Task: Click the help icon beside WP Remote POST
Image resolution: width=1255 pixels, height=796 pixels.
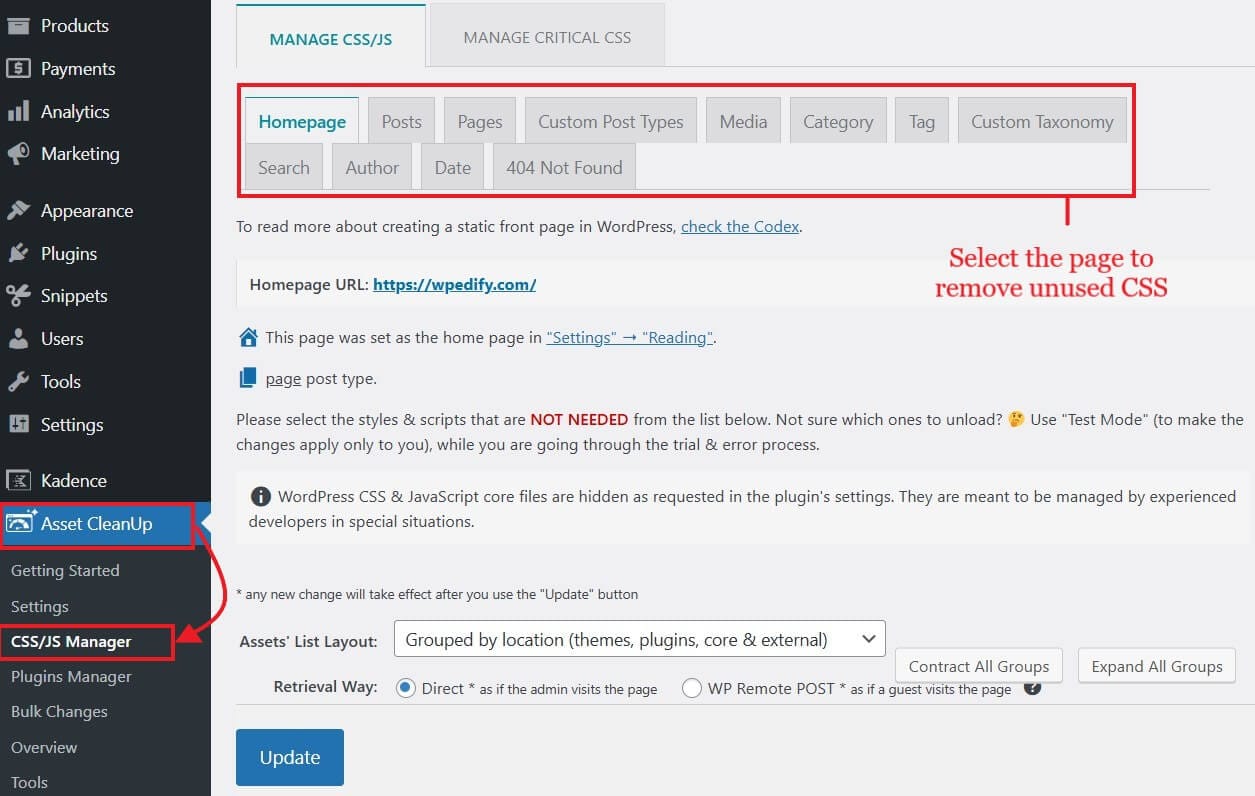Action: click(1032, 687)
